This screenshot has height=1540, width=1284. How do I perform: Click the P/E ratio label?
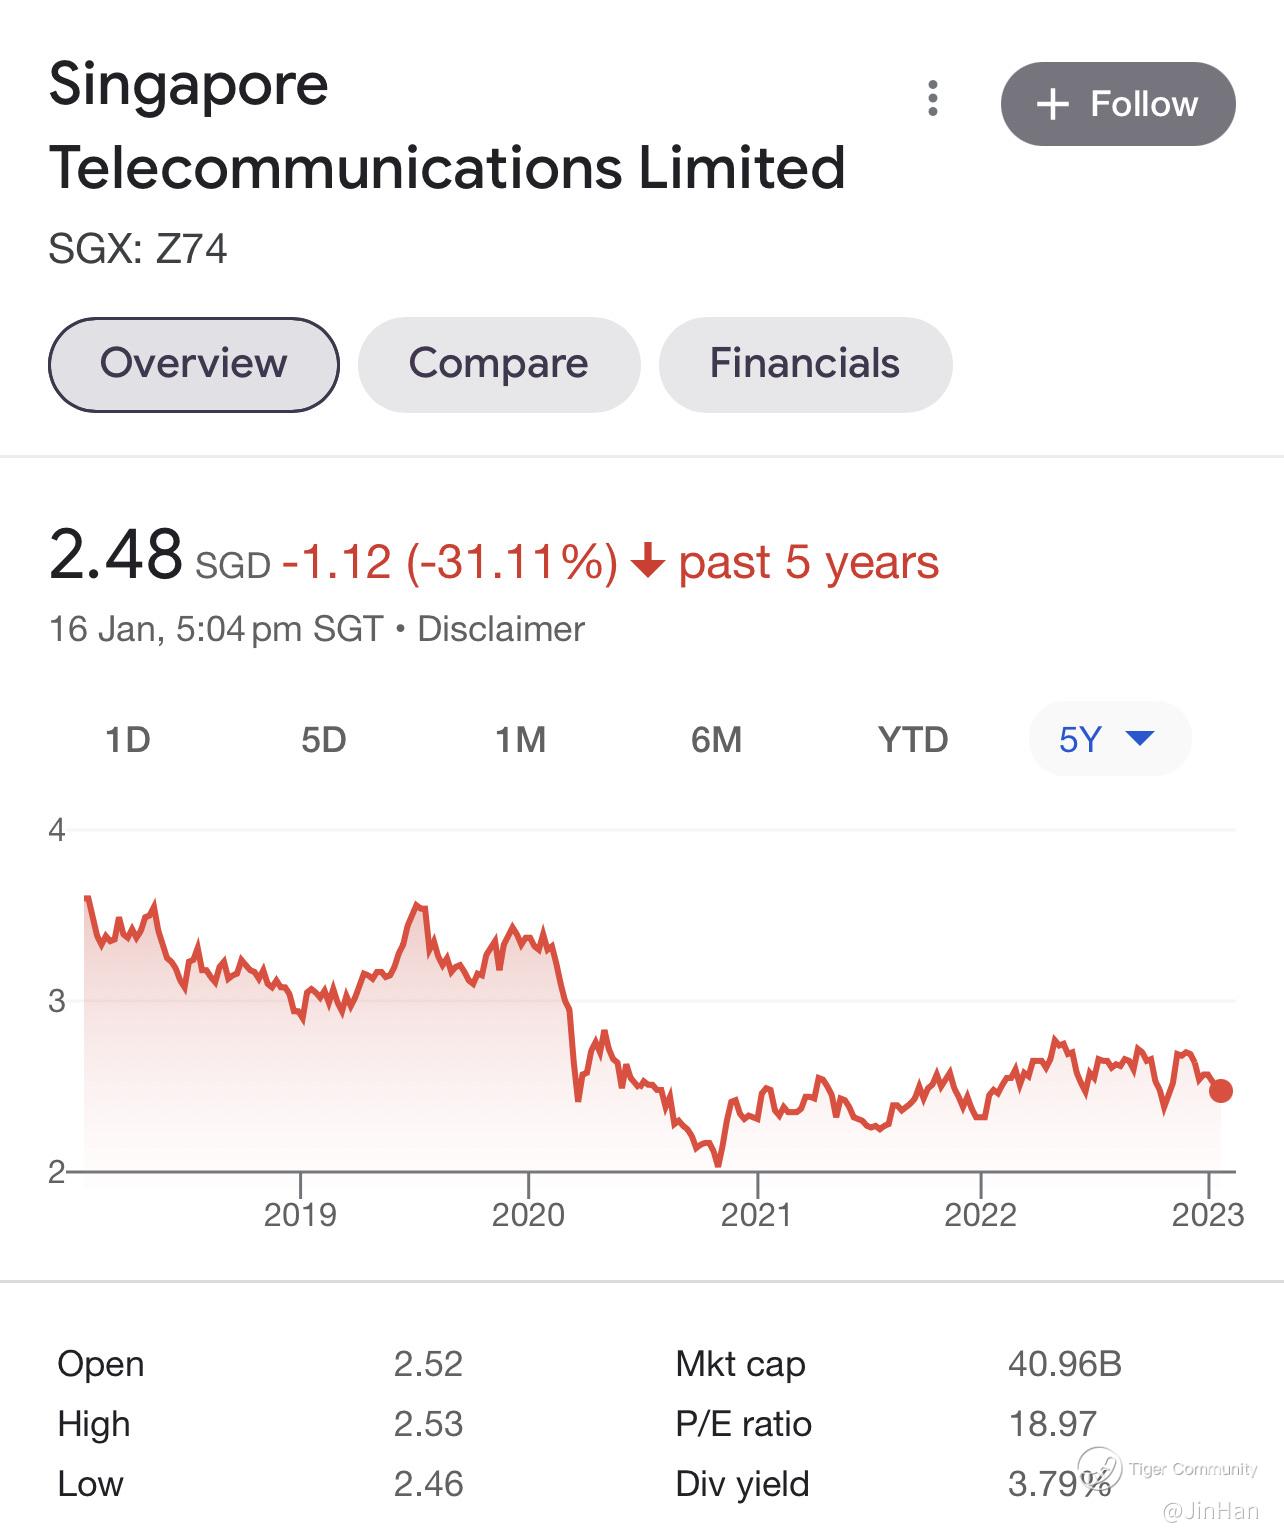point(743,1424)
